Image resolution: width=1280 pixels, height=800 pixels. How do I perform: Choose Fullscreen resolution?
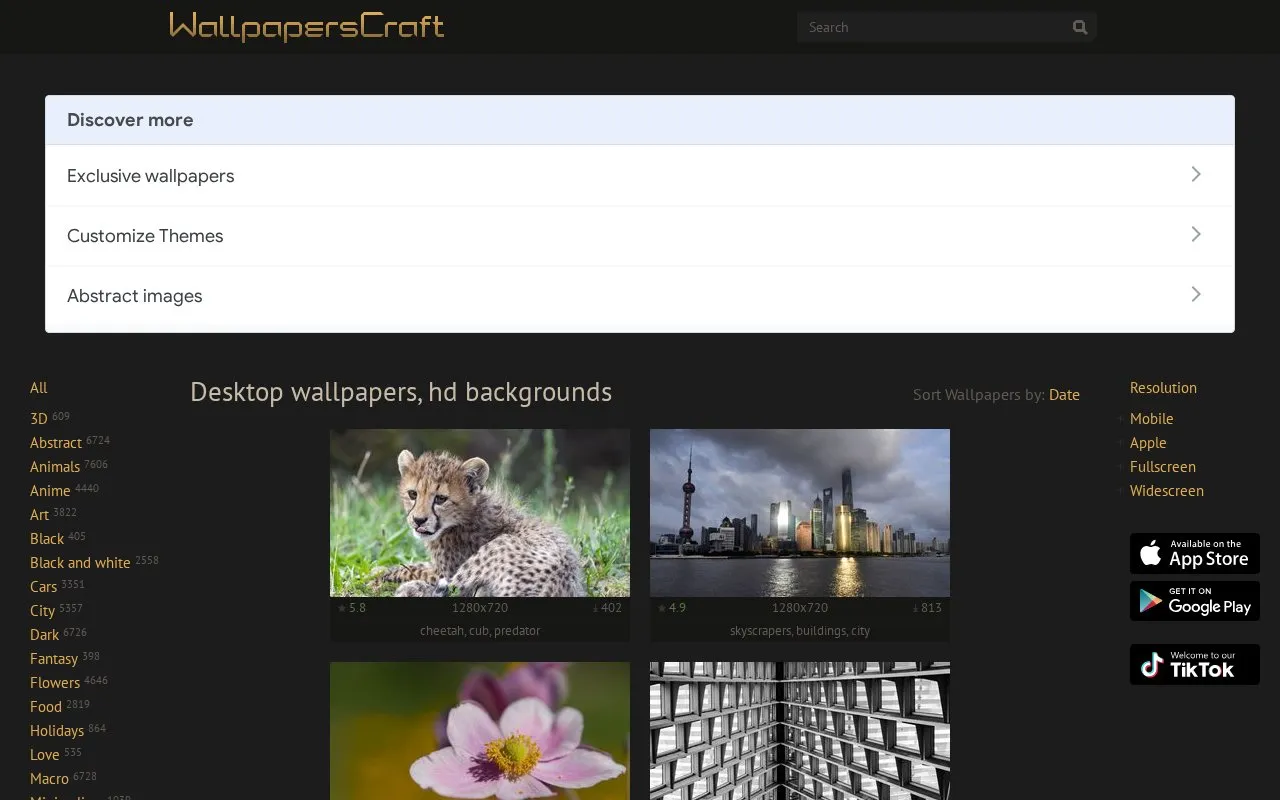coord(1163,467)
